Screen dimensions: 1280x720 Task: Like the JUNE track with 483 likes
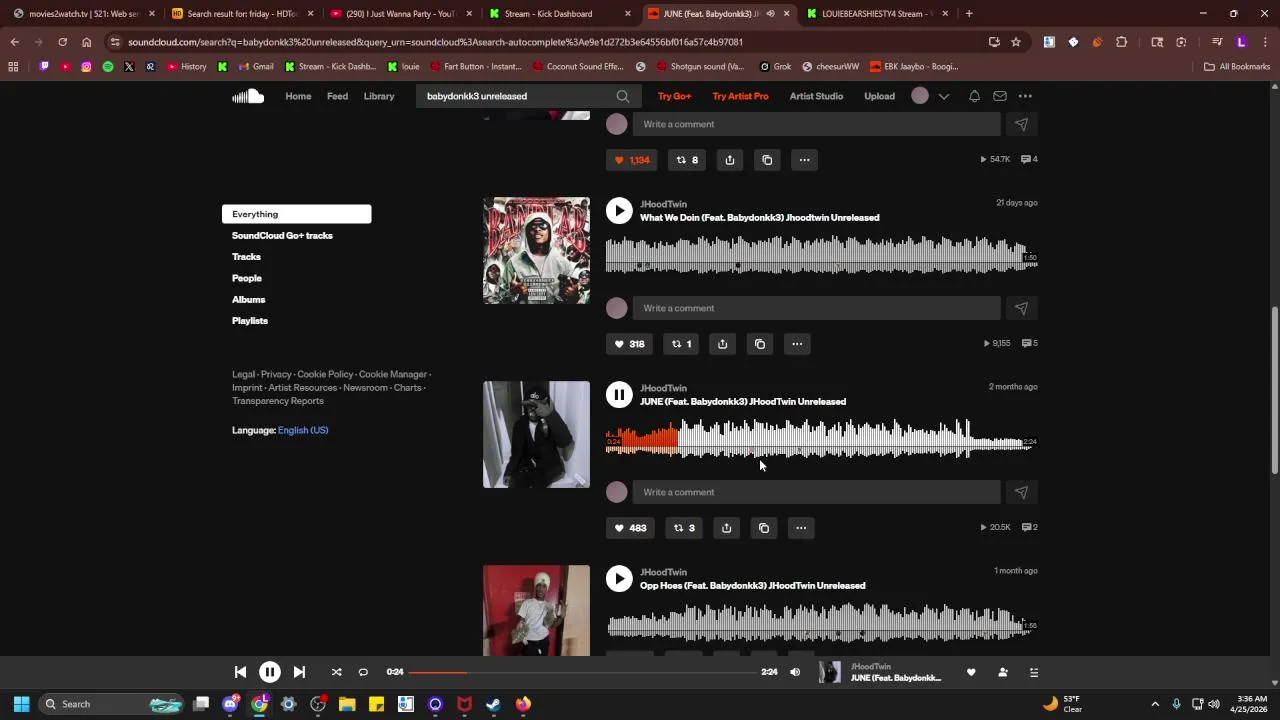pos(630,528)
